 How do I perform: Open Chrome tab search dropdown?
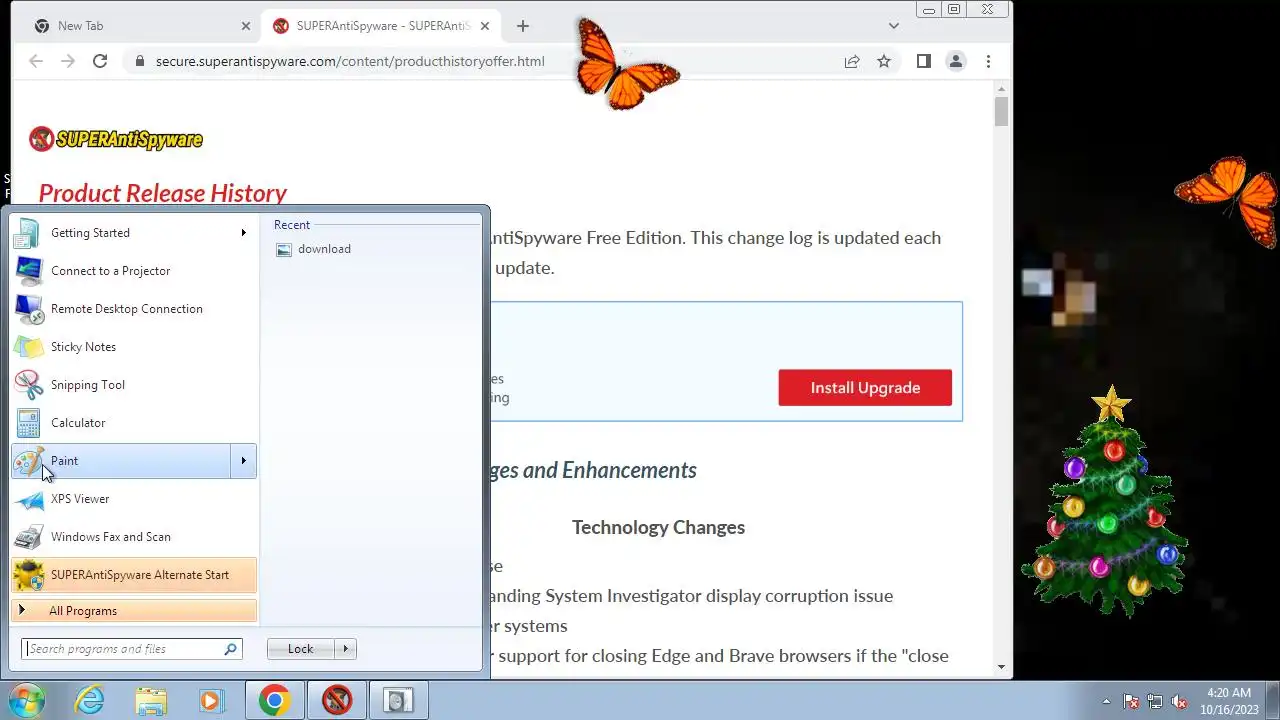click(894, 26)
